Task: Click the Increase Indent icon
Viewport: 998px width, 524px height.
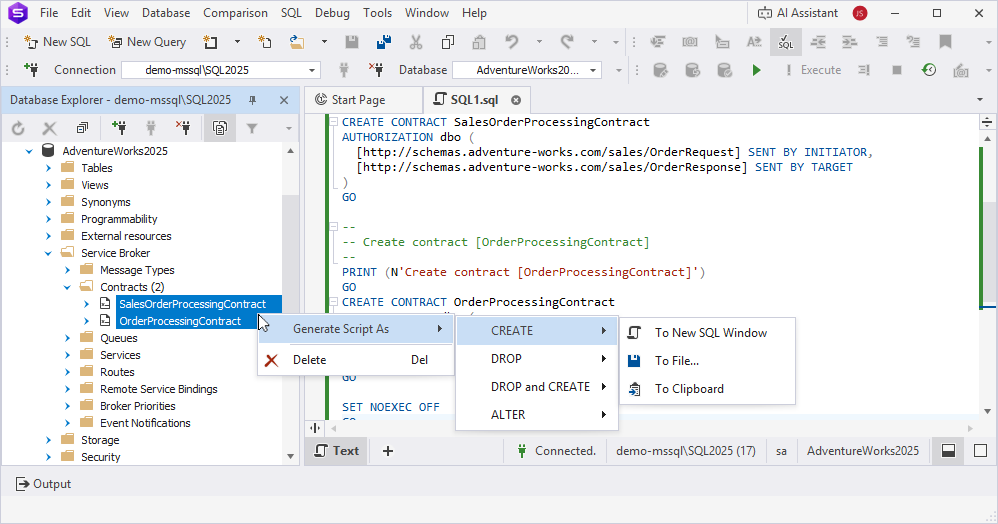Action: tap(850, 42)
